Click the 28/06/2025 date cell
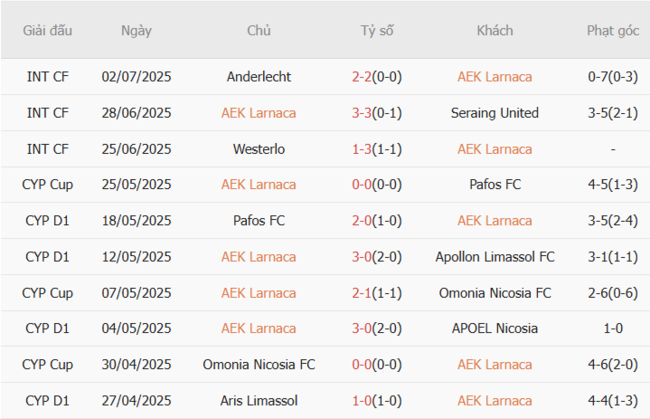The image size is (650, 419). 136,113
